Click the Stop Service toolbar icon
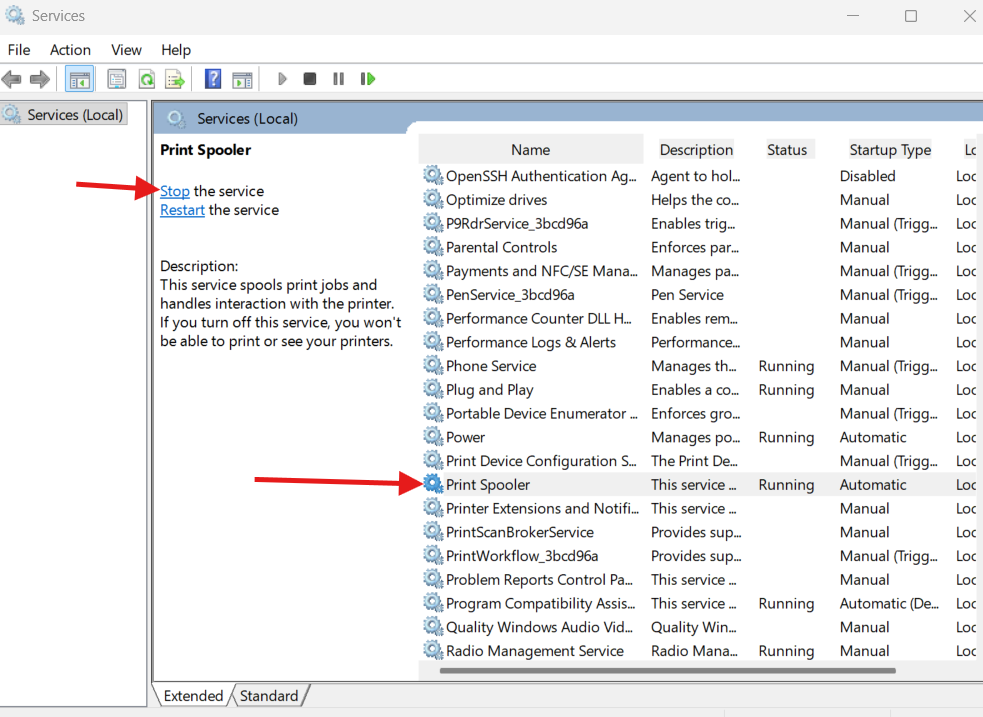This screenshot has width=983, height=717. click(x=310, y=79)
